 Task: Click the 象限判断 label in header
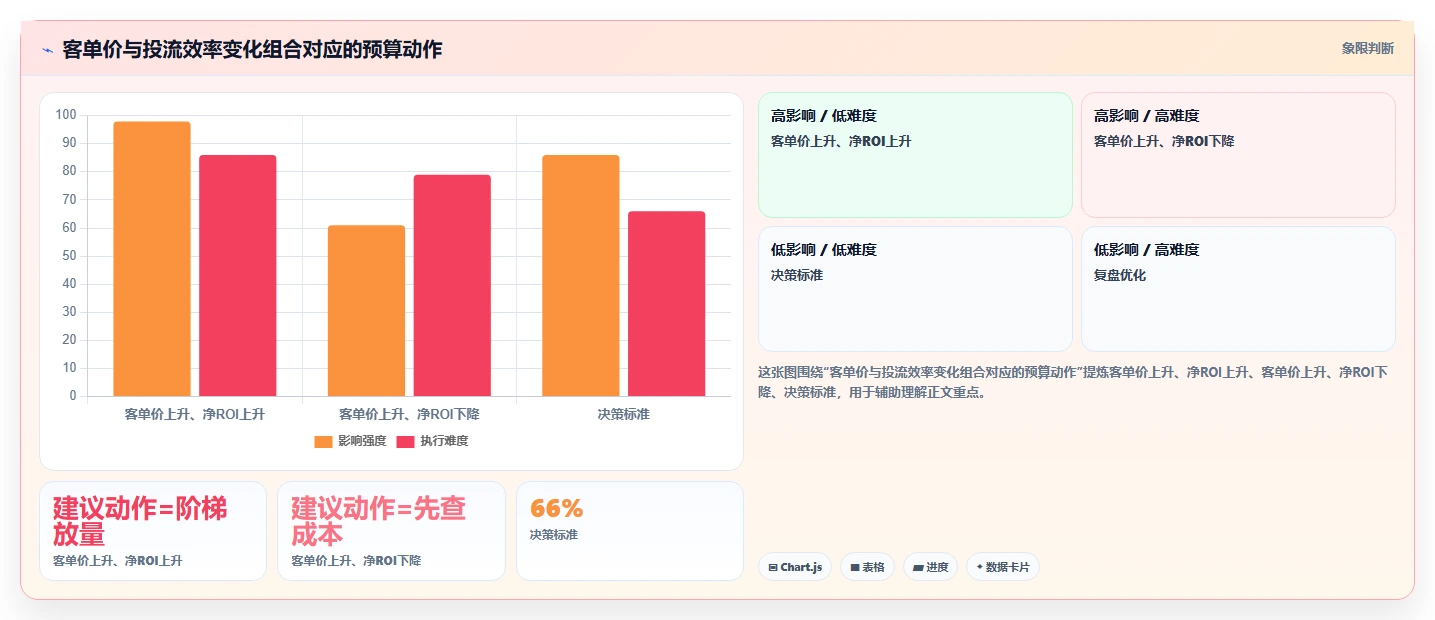(x=1367, y=48)
